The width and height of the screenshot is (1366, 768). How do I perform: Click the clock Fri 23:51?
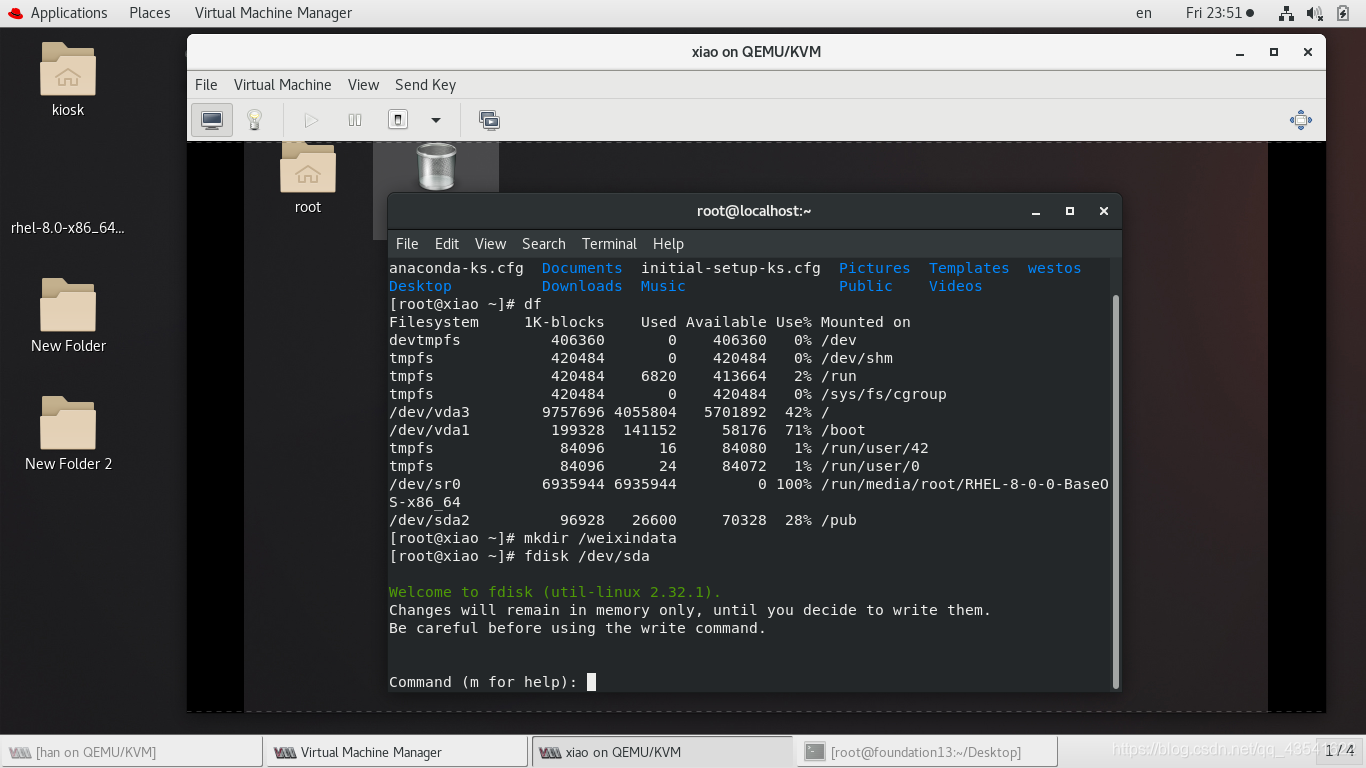pyautogui.click(x=1219, y=13)
